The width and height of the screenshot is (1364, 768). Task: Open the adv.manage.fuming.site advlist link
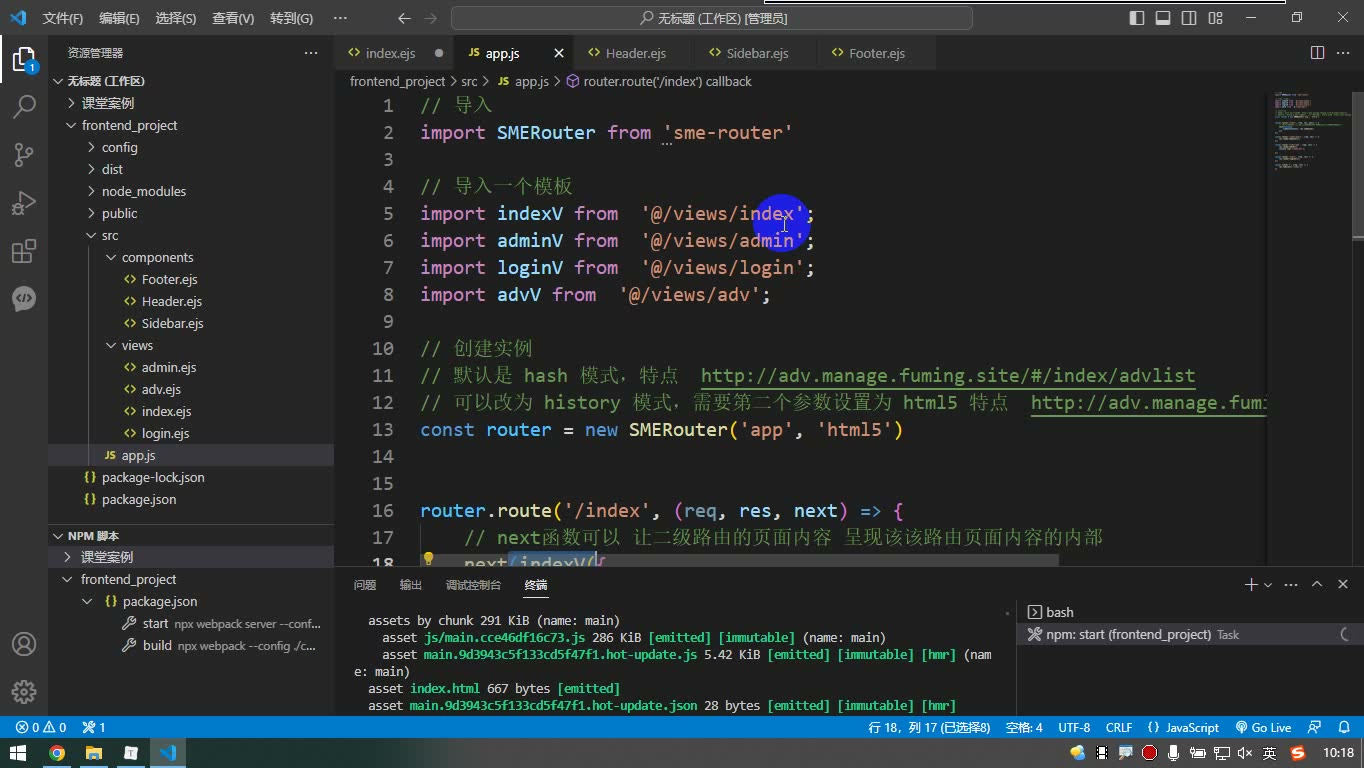948,376
